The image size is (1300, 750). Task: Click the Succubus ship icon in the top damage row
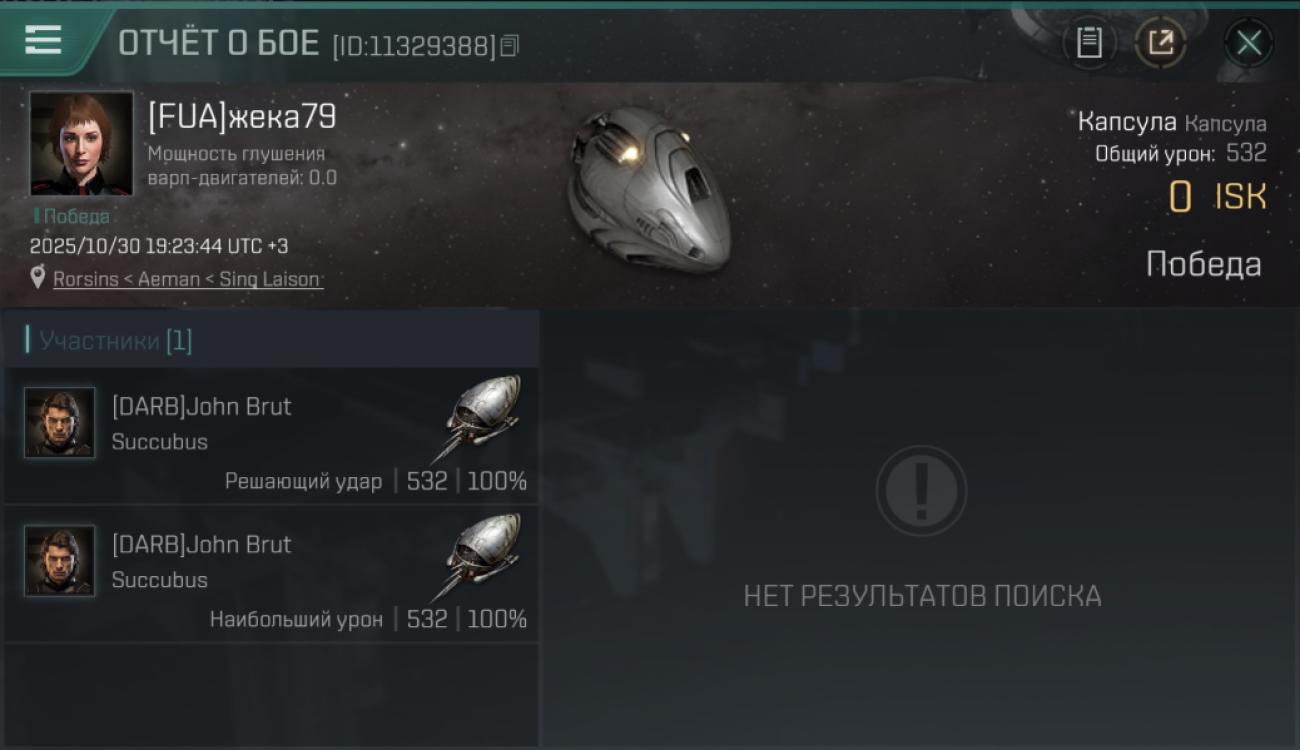pos(478,555)
